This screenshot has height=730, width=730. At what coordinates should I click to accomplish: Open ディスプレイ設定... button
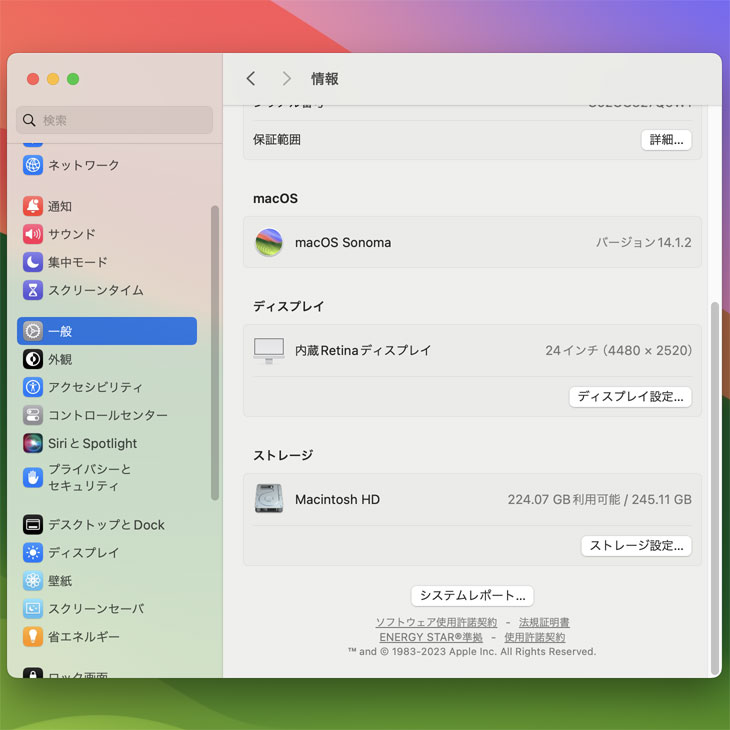pos(630,397)
